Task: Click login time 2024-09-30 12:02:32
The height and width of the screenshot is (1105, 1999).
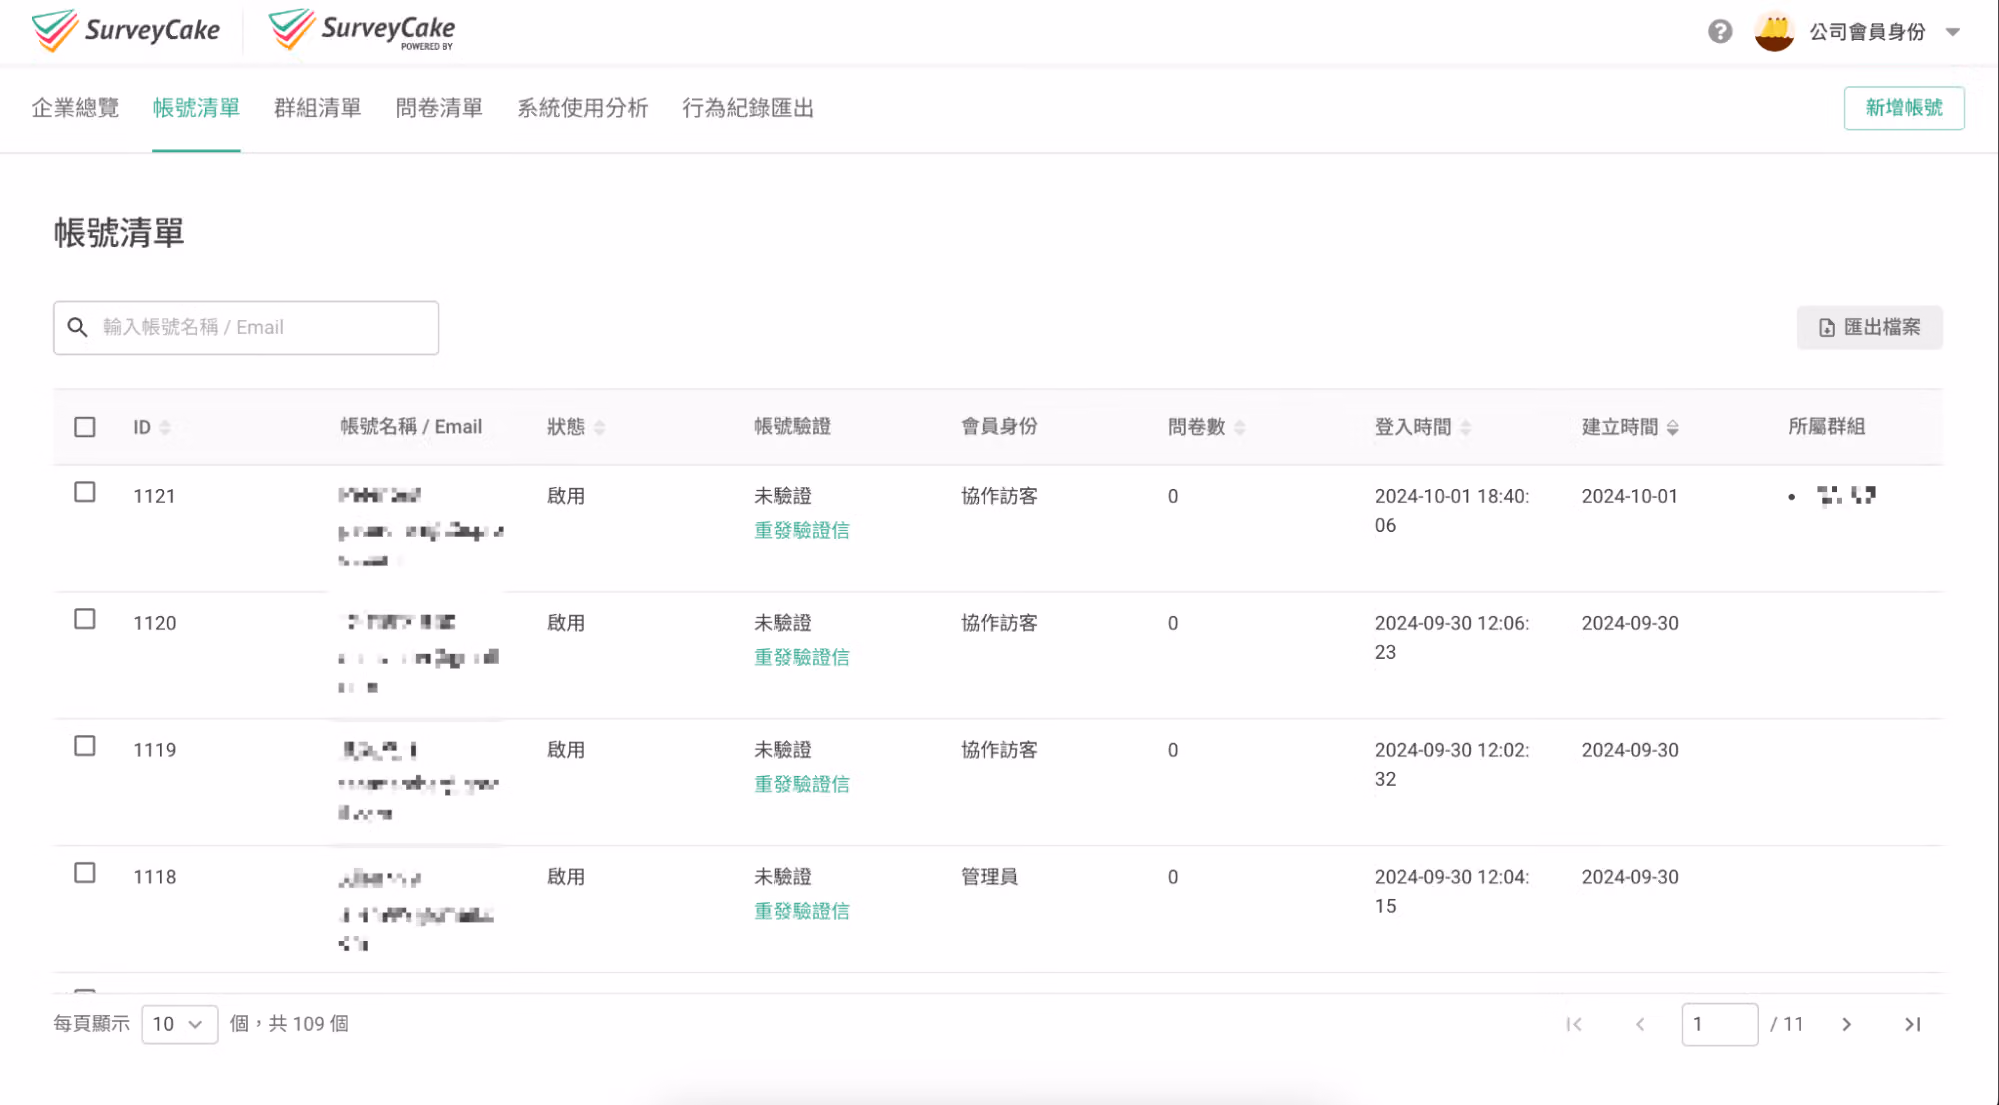Action: click(x=1452, y=764)
